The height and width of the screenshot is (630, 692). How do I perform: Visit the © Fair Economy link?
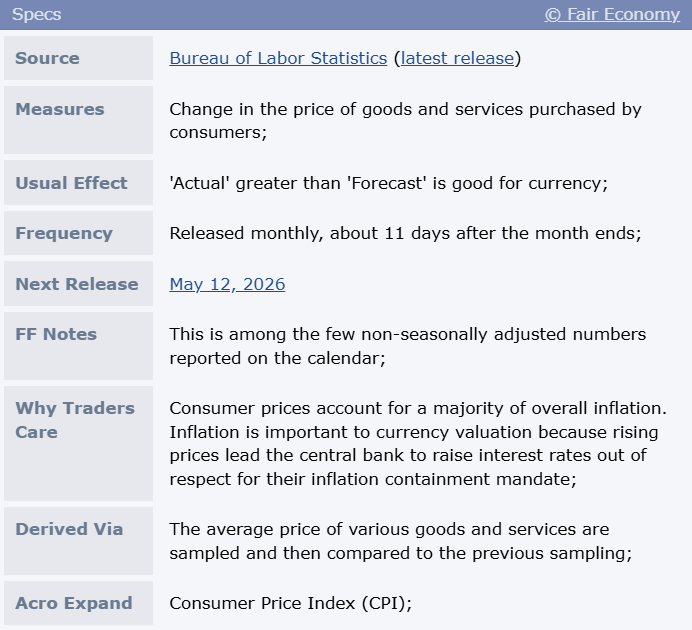[x=612, y=14]
